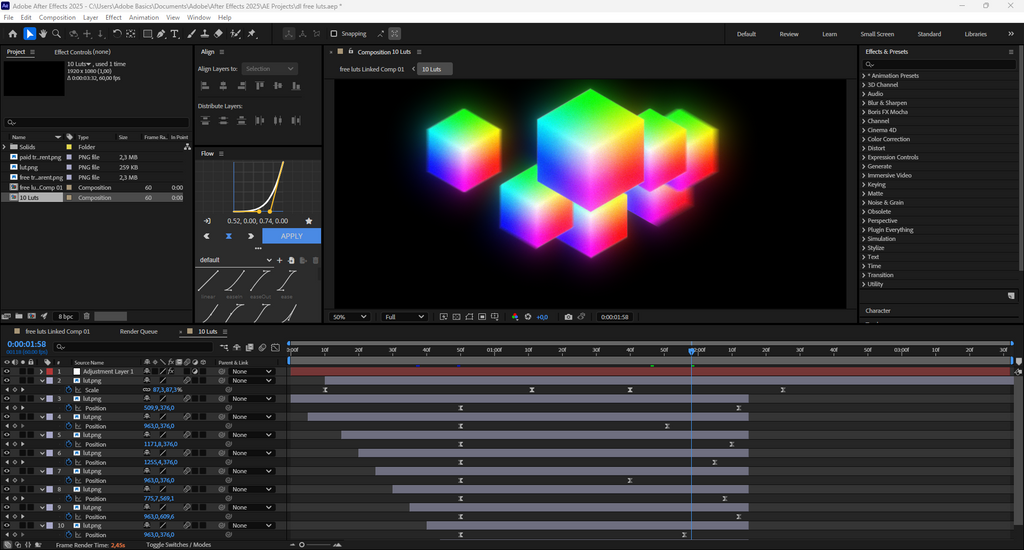The width and height of the screenshot is (1024, 550).
Task: Select the Rotation tool
Action: 117,34
